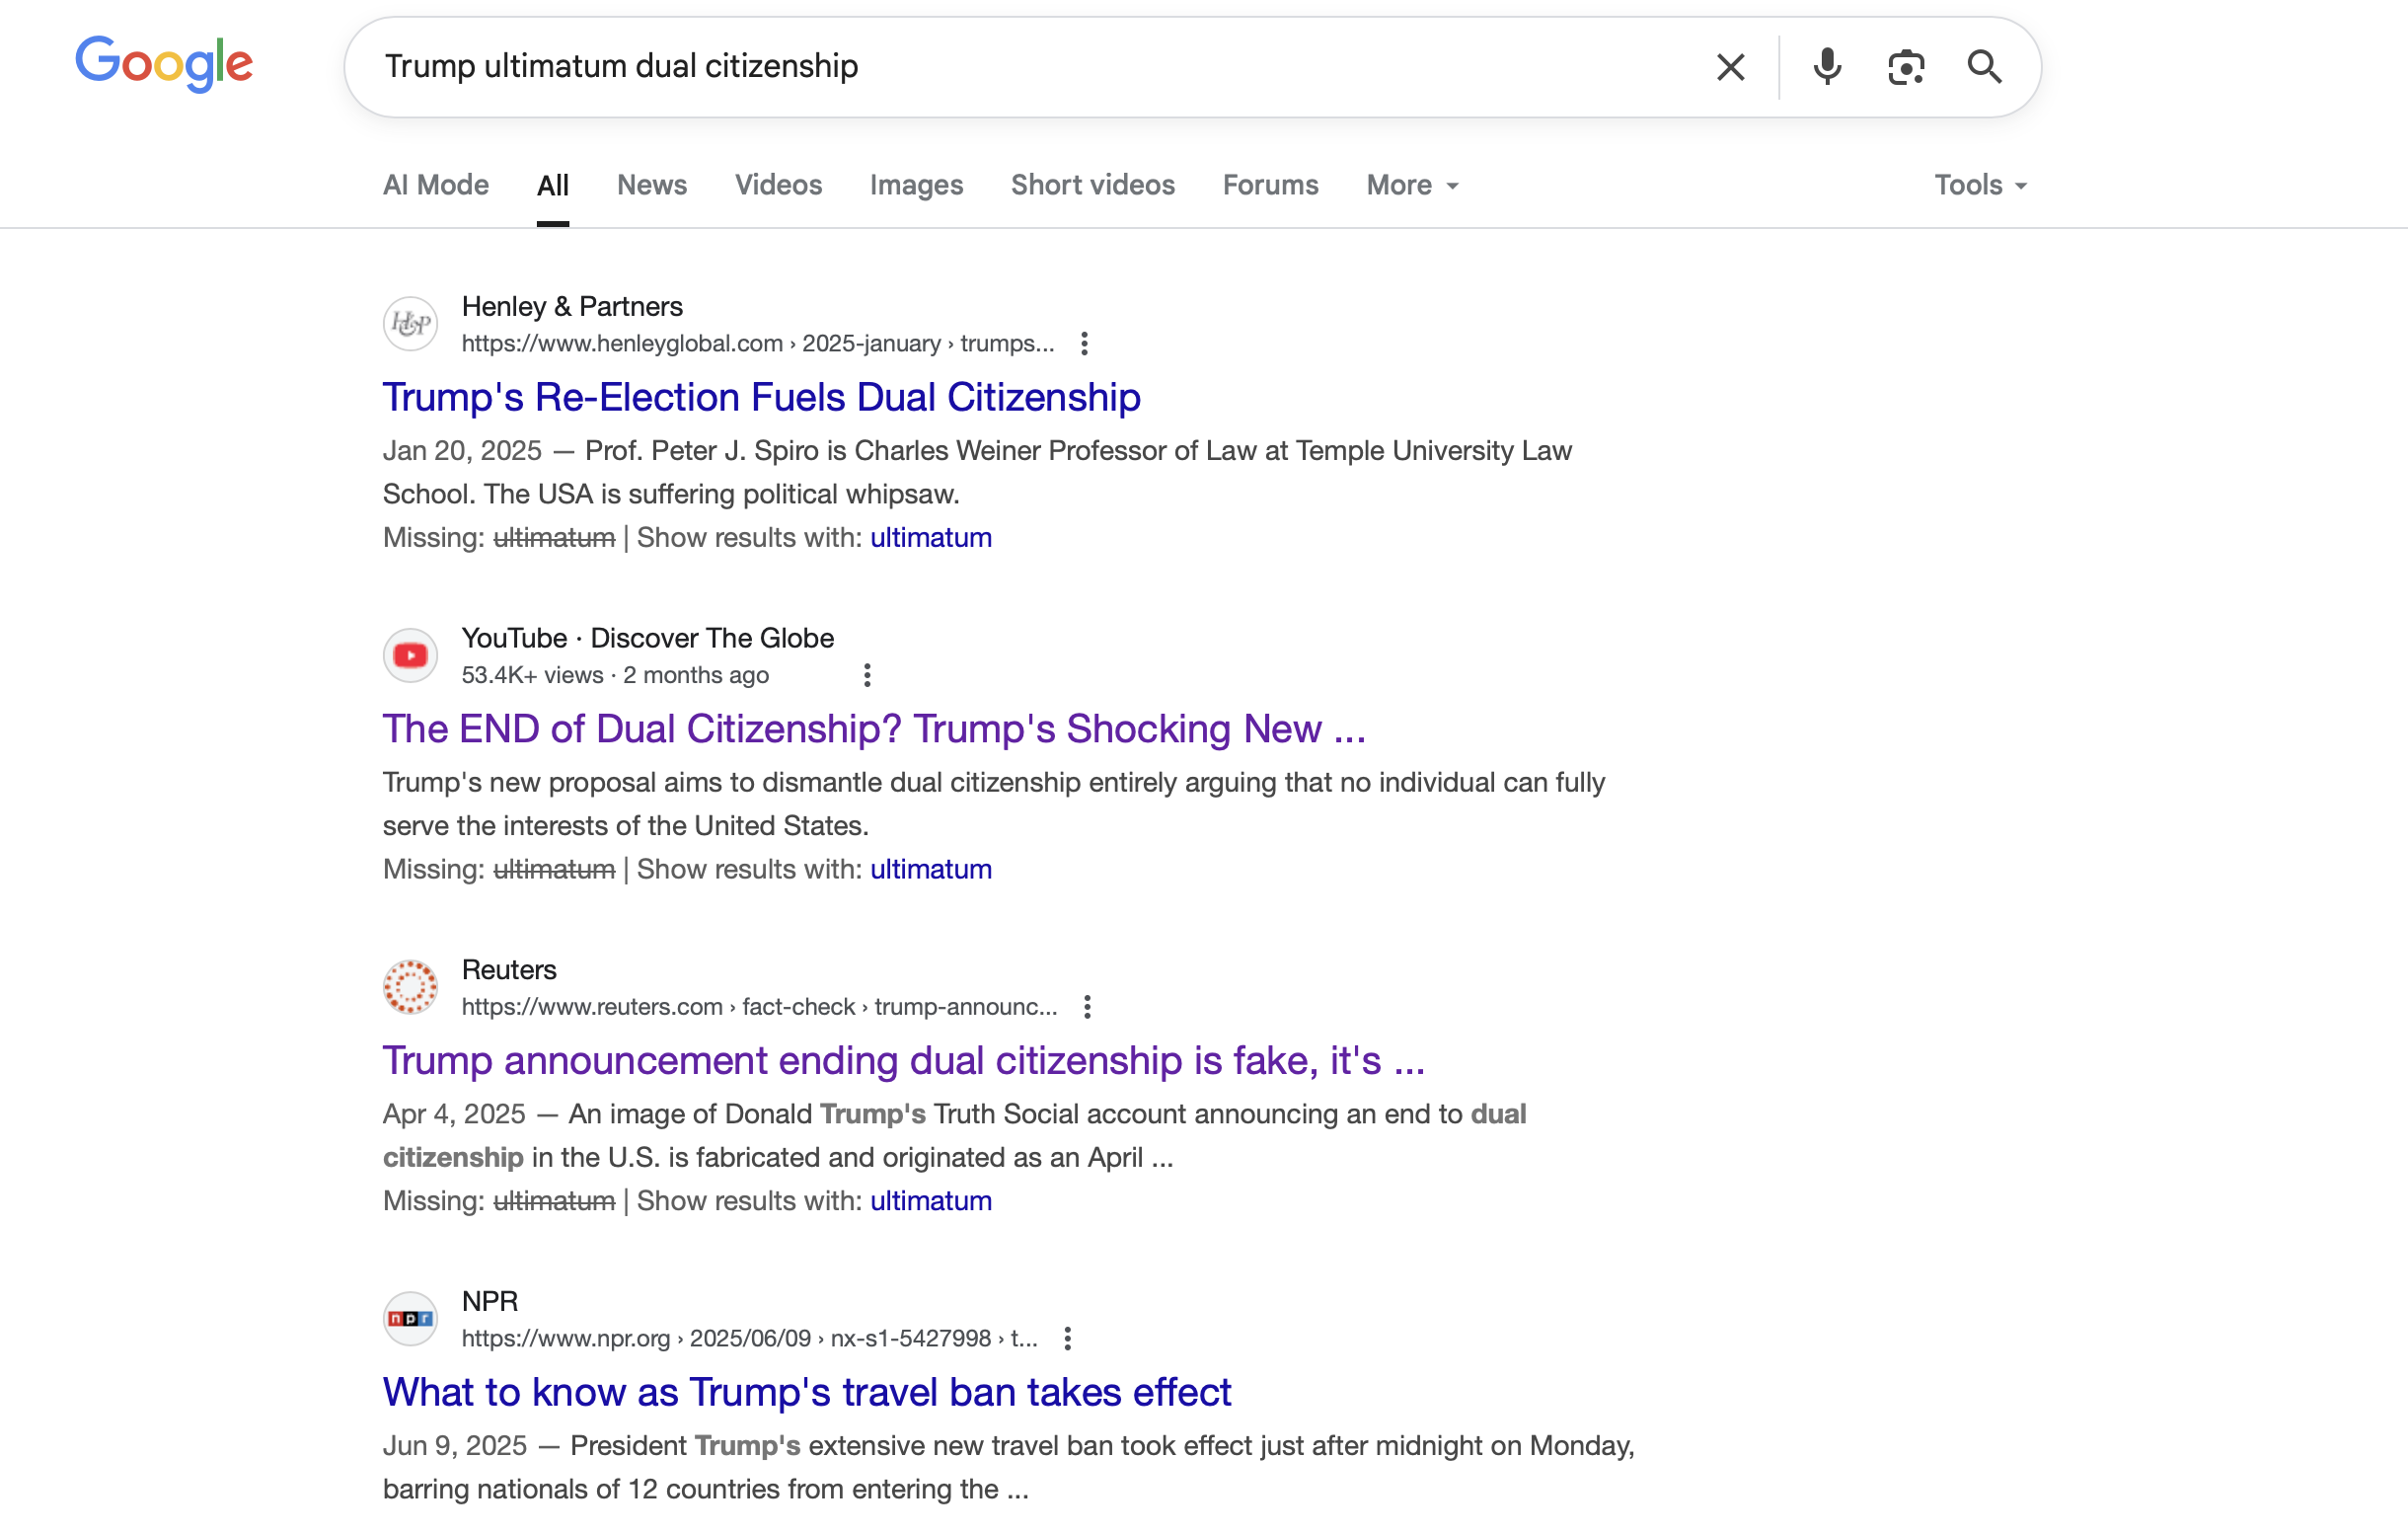2408x1534 pixels.
Task: Select the Short videos tab
Action: [1092, 185]
